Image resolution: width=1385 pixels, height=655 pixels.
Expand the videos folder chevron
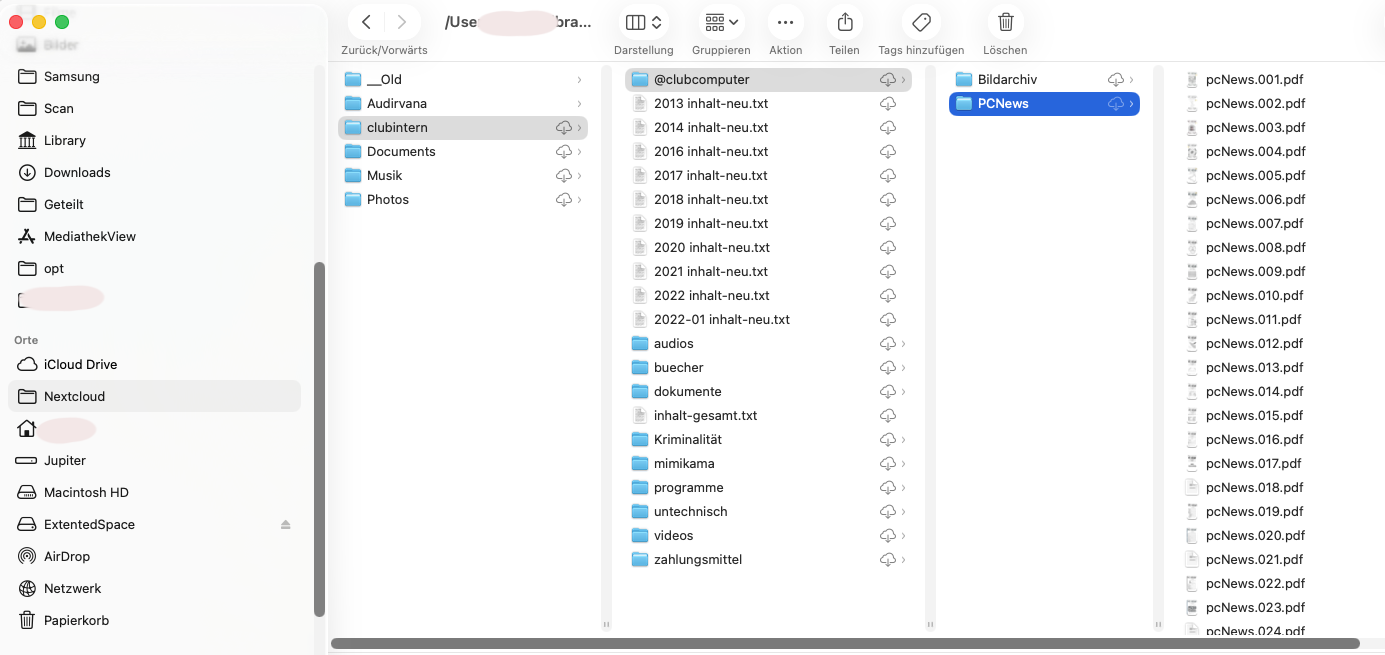[x=903, y=536]
